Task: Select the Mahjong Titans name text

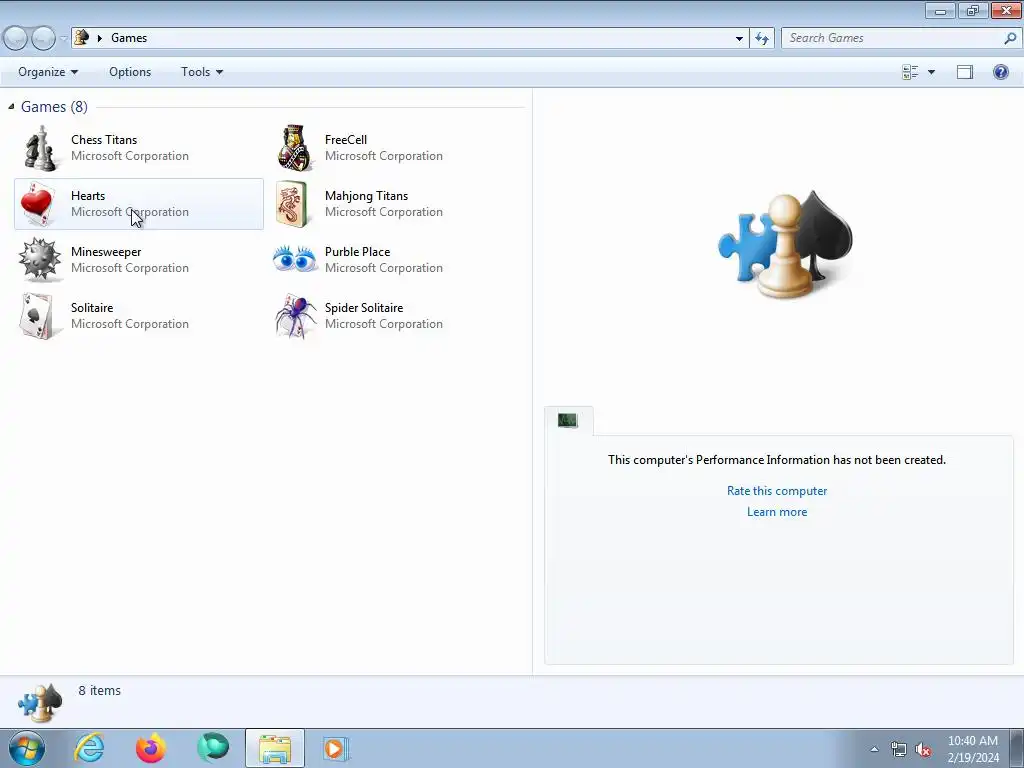Action: [x=366, y=196]
